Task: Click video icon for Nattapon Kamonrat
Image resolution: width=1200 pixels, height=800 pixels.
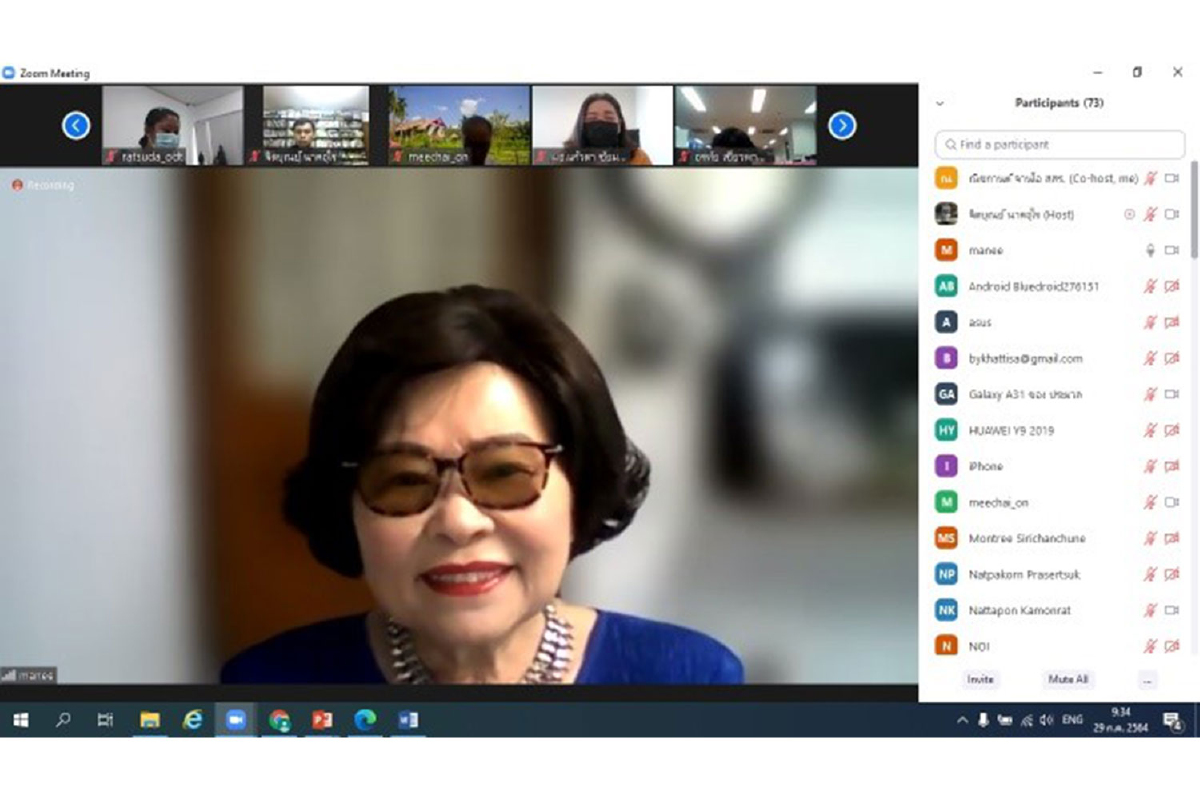Action: click(1172, 610)
